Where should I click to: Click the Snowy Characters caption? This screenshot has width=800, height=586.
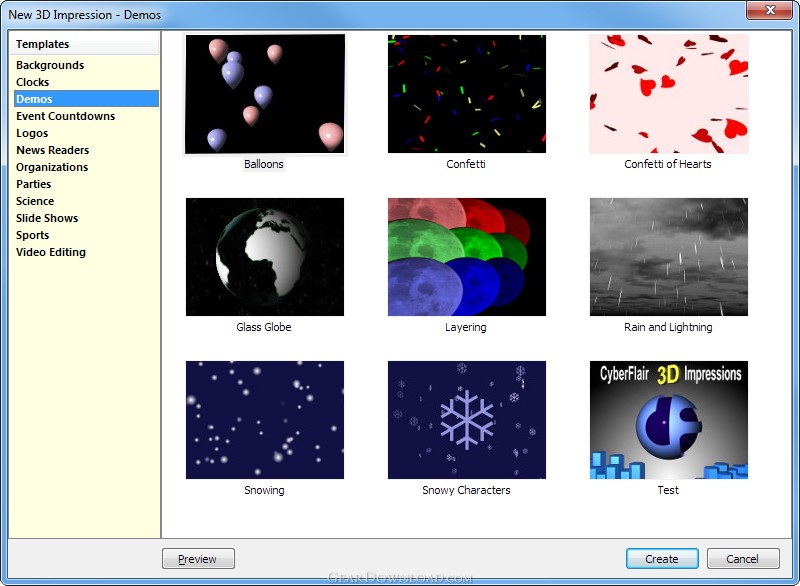pos(466,490)
